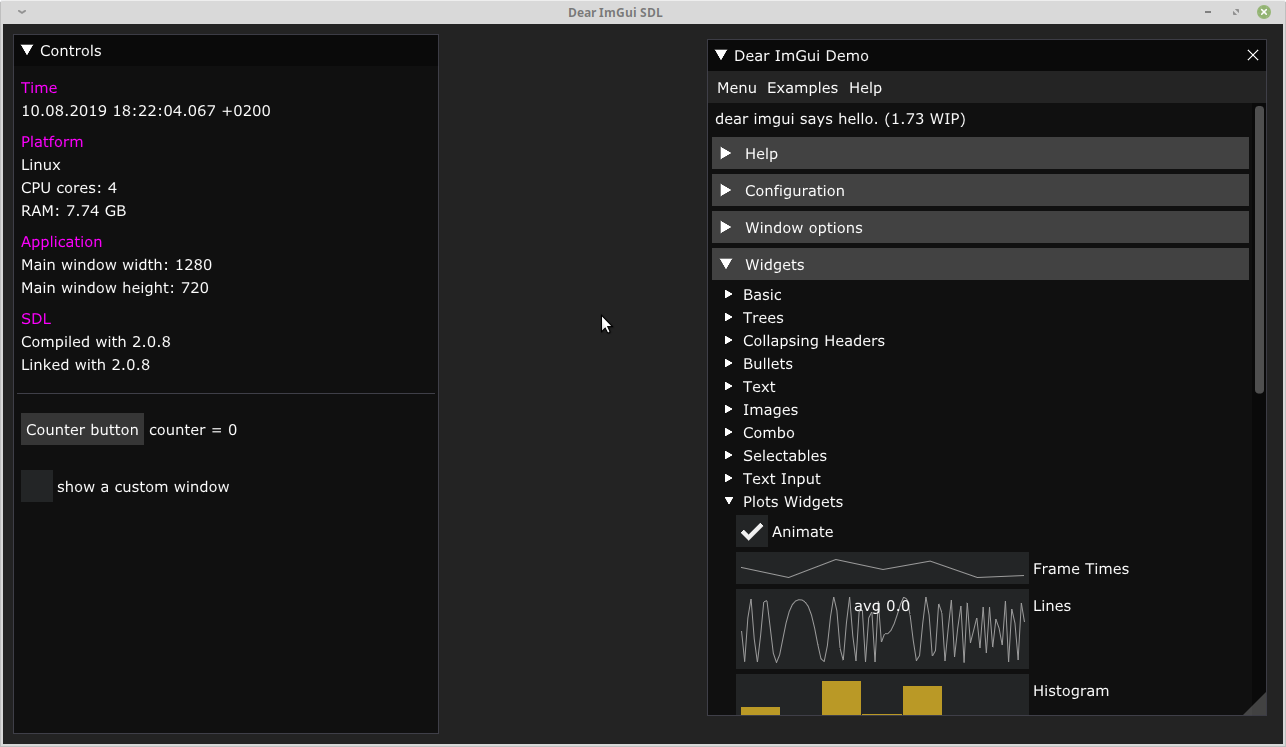This screenshot has height=747, width=1286.
Task: Expand the Bullets tree node
Action: tap(729, 363)
